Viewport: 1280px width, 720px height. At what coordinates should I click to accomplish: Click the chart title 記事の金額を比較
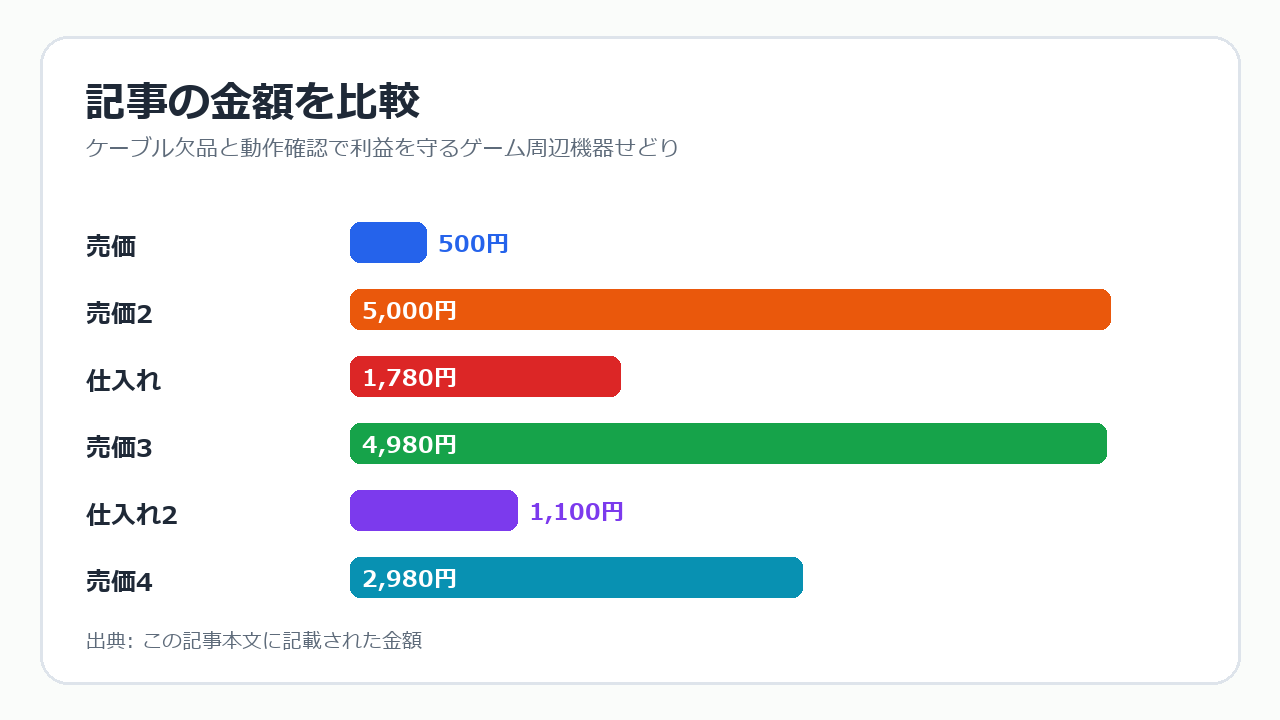point(252,102)
